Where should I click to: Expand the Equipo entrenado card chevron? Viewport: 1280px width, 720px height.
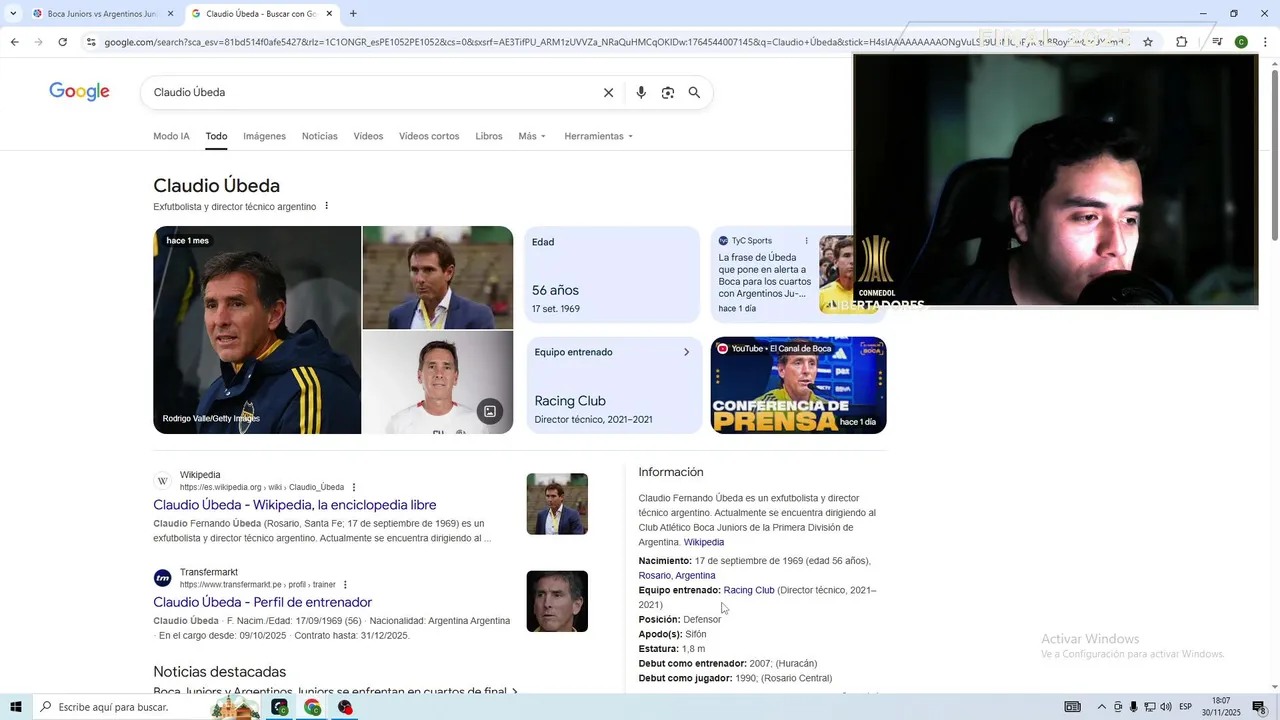pos(686,352)
